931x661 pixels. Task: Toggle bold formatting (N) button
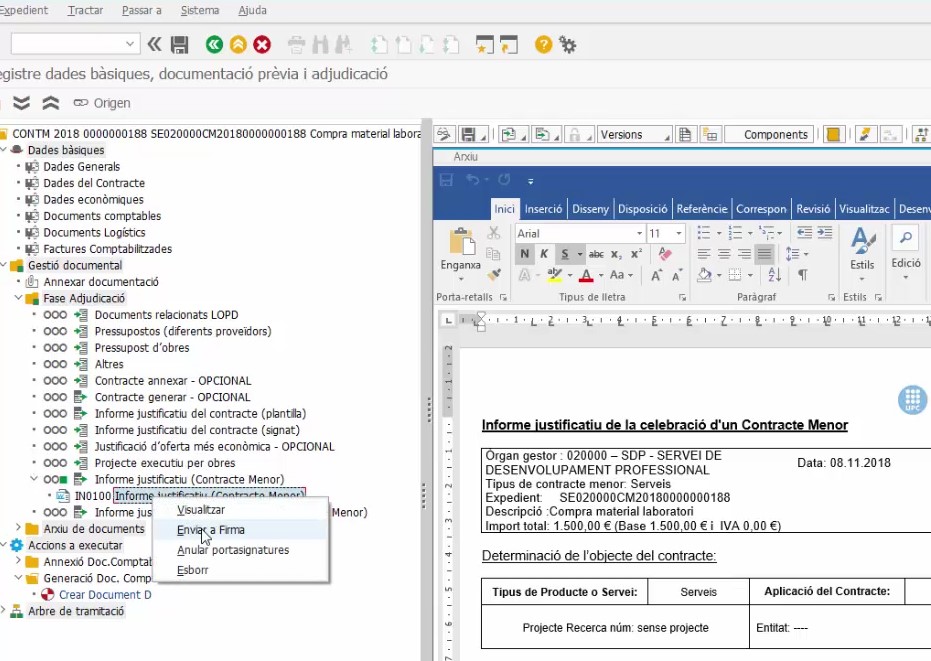[x=524, y=254]
